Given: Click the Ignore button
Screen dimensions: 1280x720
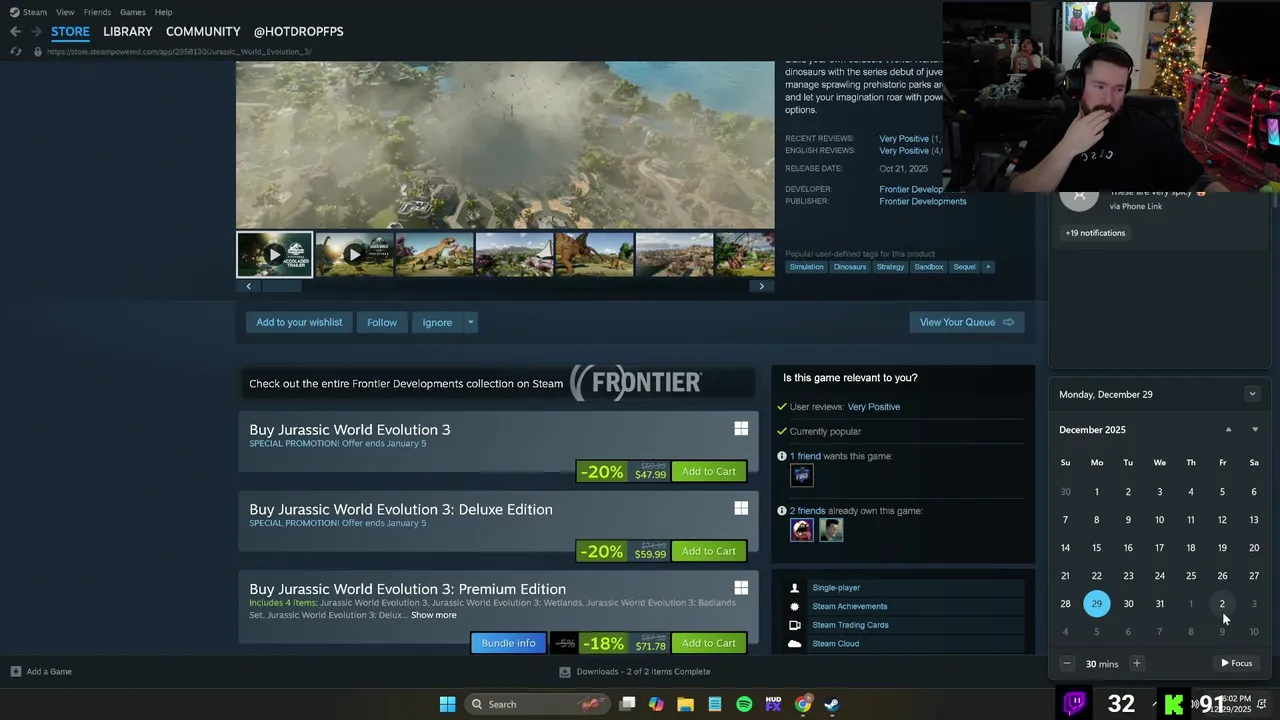Looking at the screenshot, I should click(x=437, y=322).
